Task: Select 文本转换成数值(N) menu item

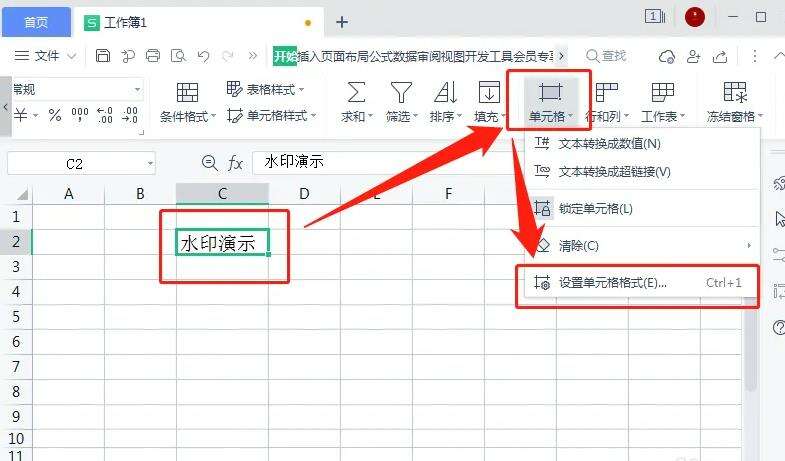Action: click(642, 144)
